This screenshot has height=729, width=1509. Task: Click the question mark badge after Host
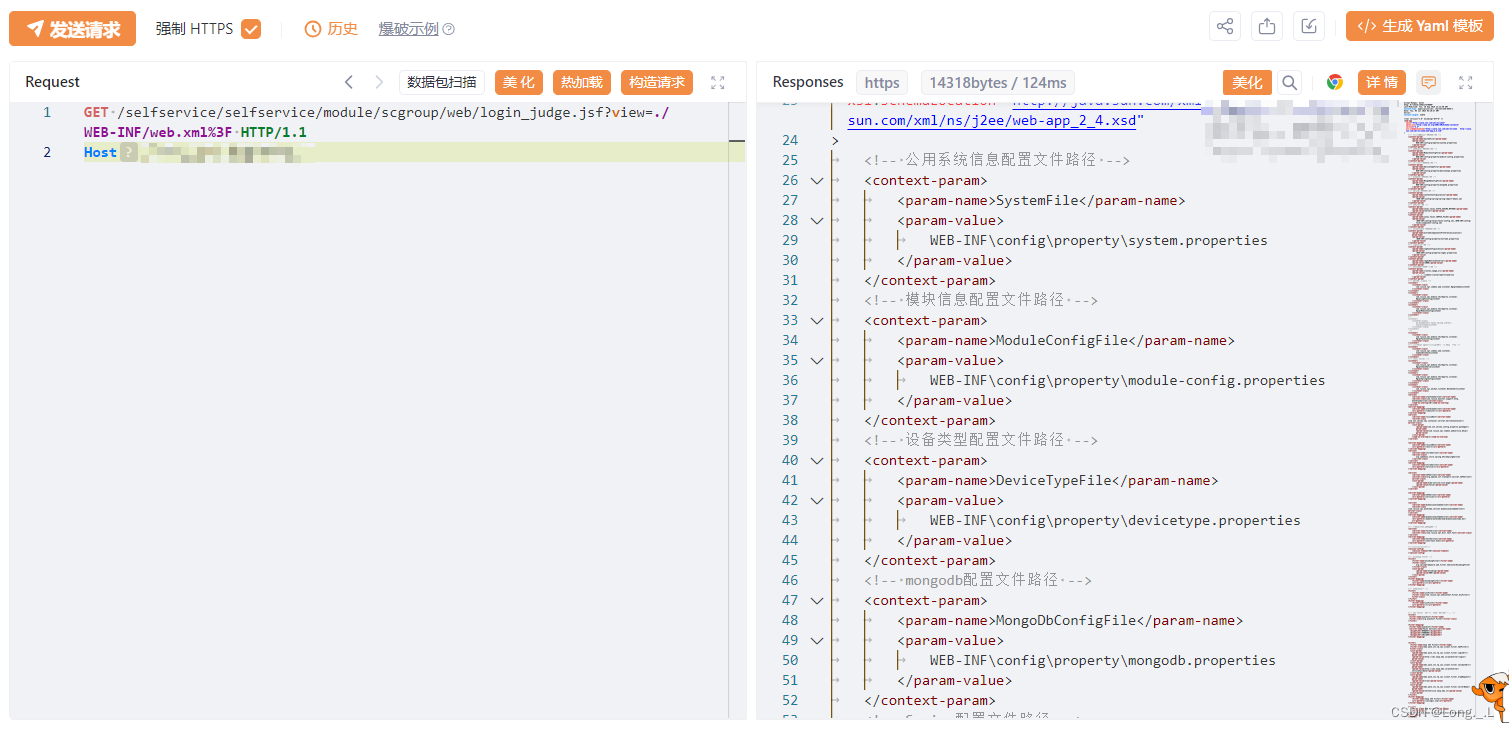coord(128,152)
